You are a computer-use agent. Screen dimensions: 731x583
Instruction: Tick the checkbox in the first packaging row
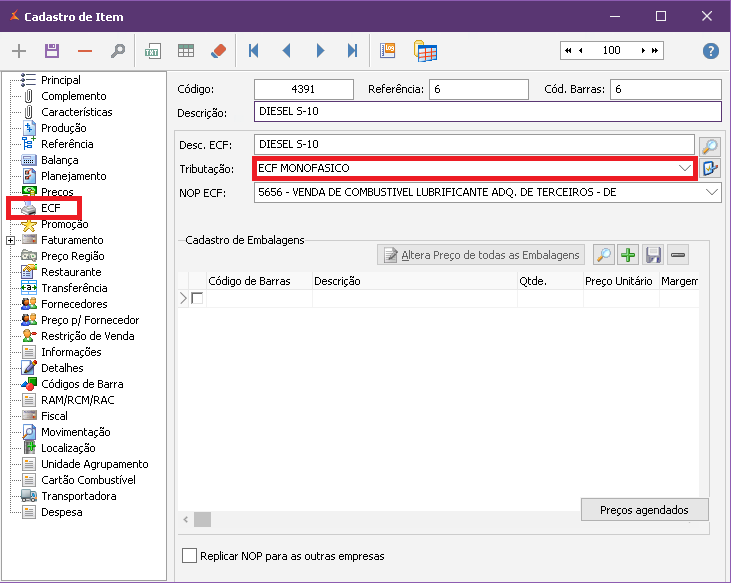pos(197,298)
